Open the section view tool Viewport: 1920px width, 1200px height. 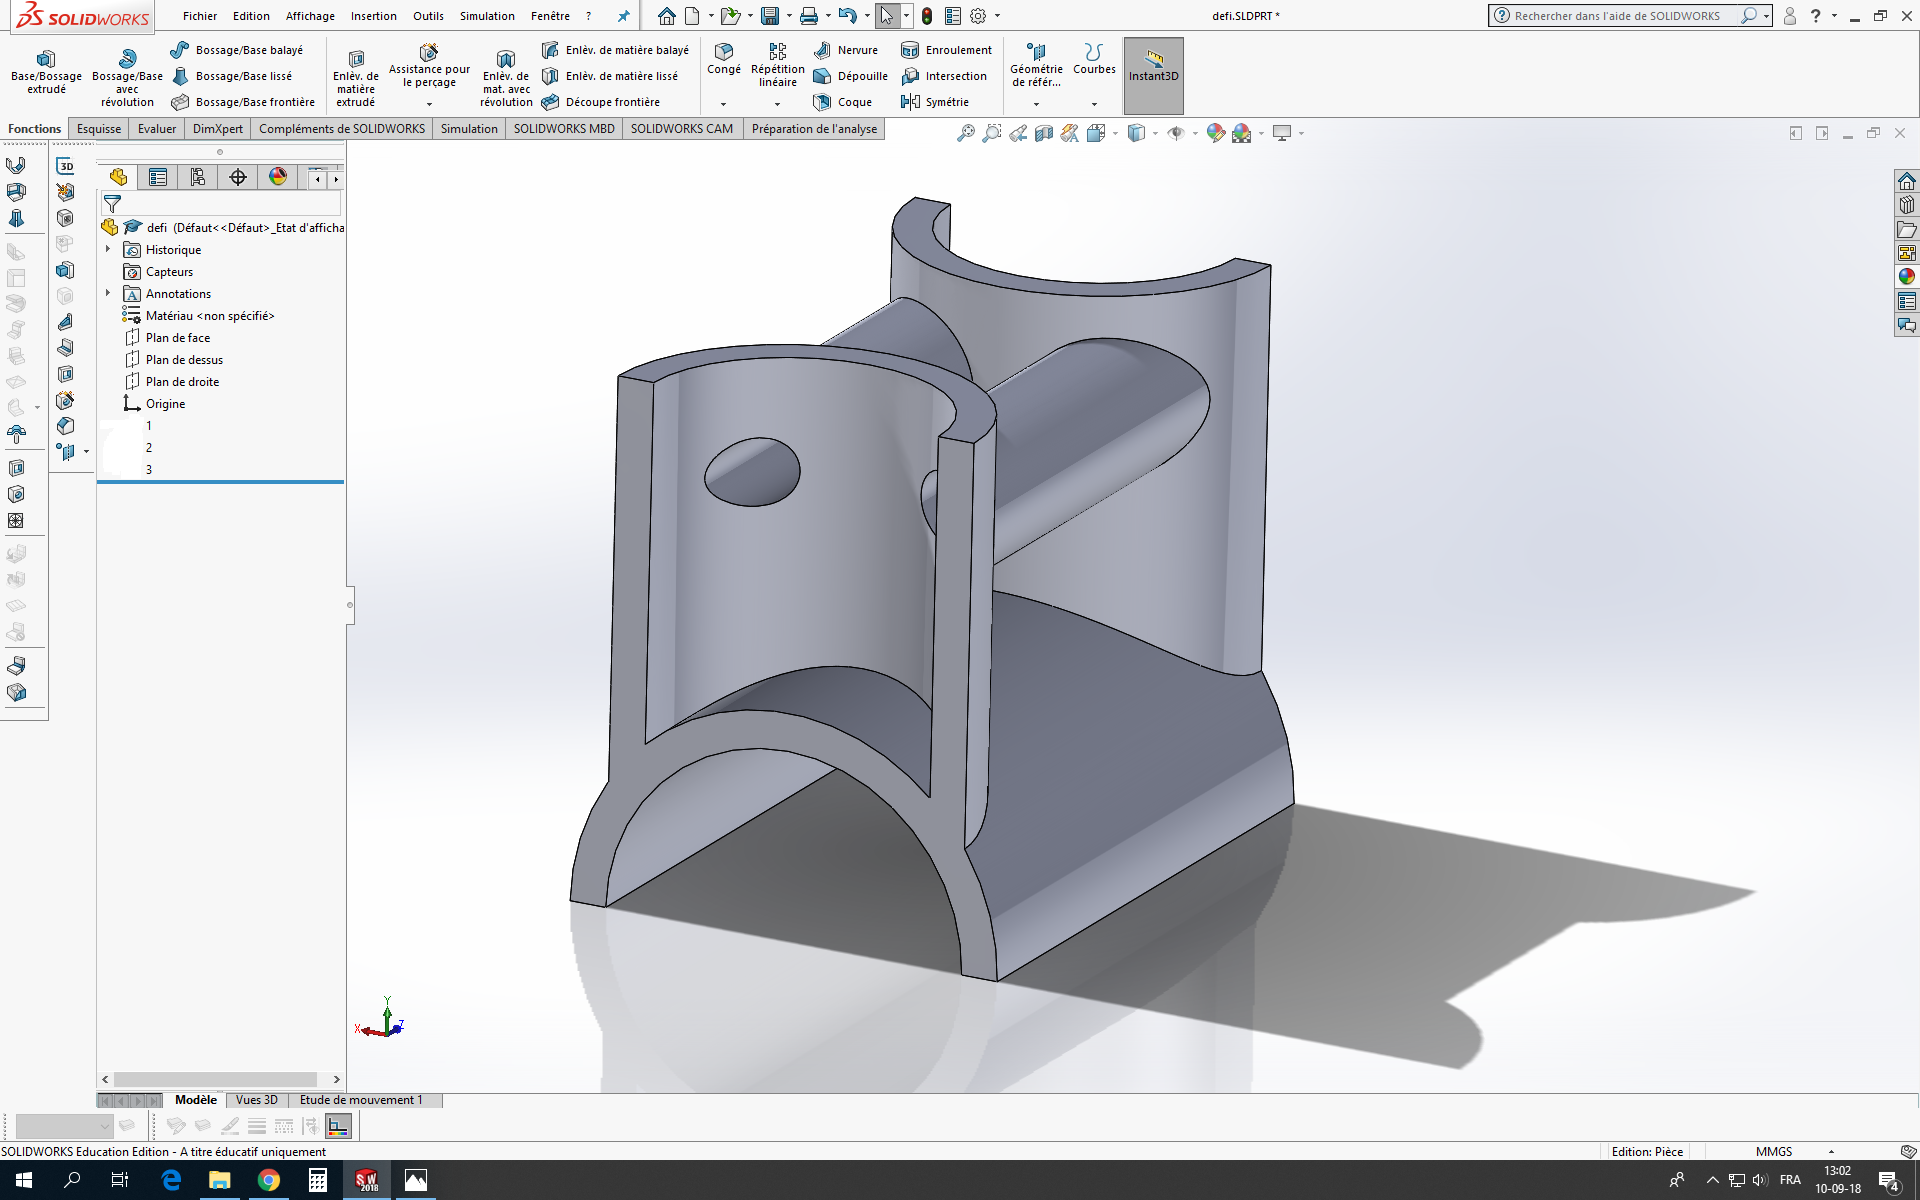click(x=1044, y=132)
